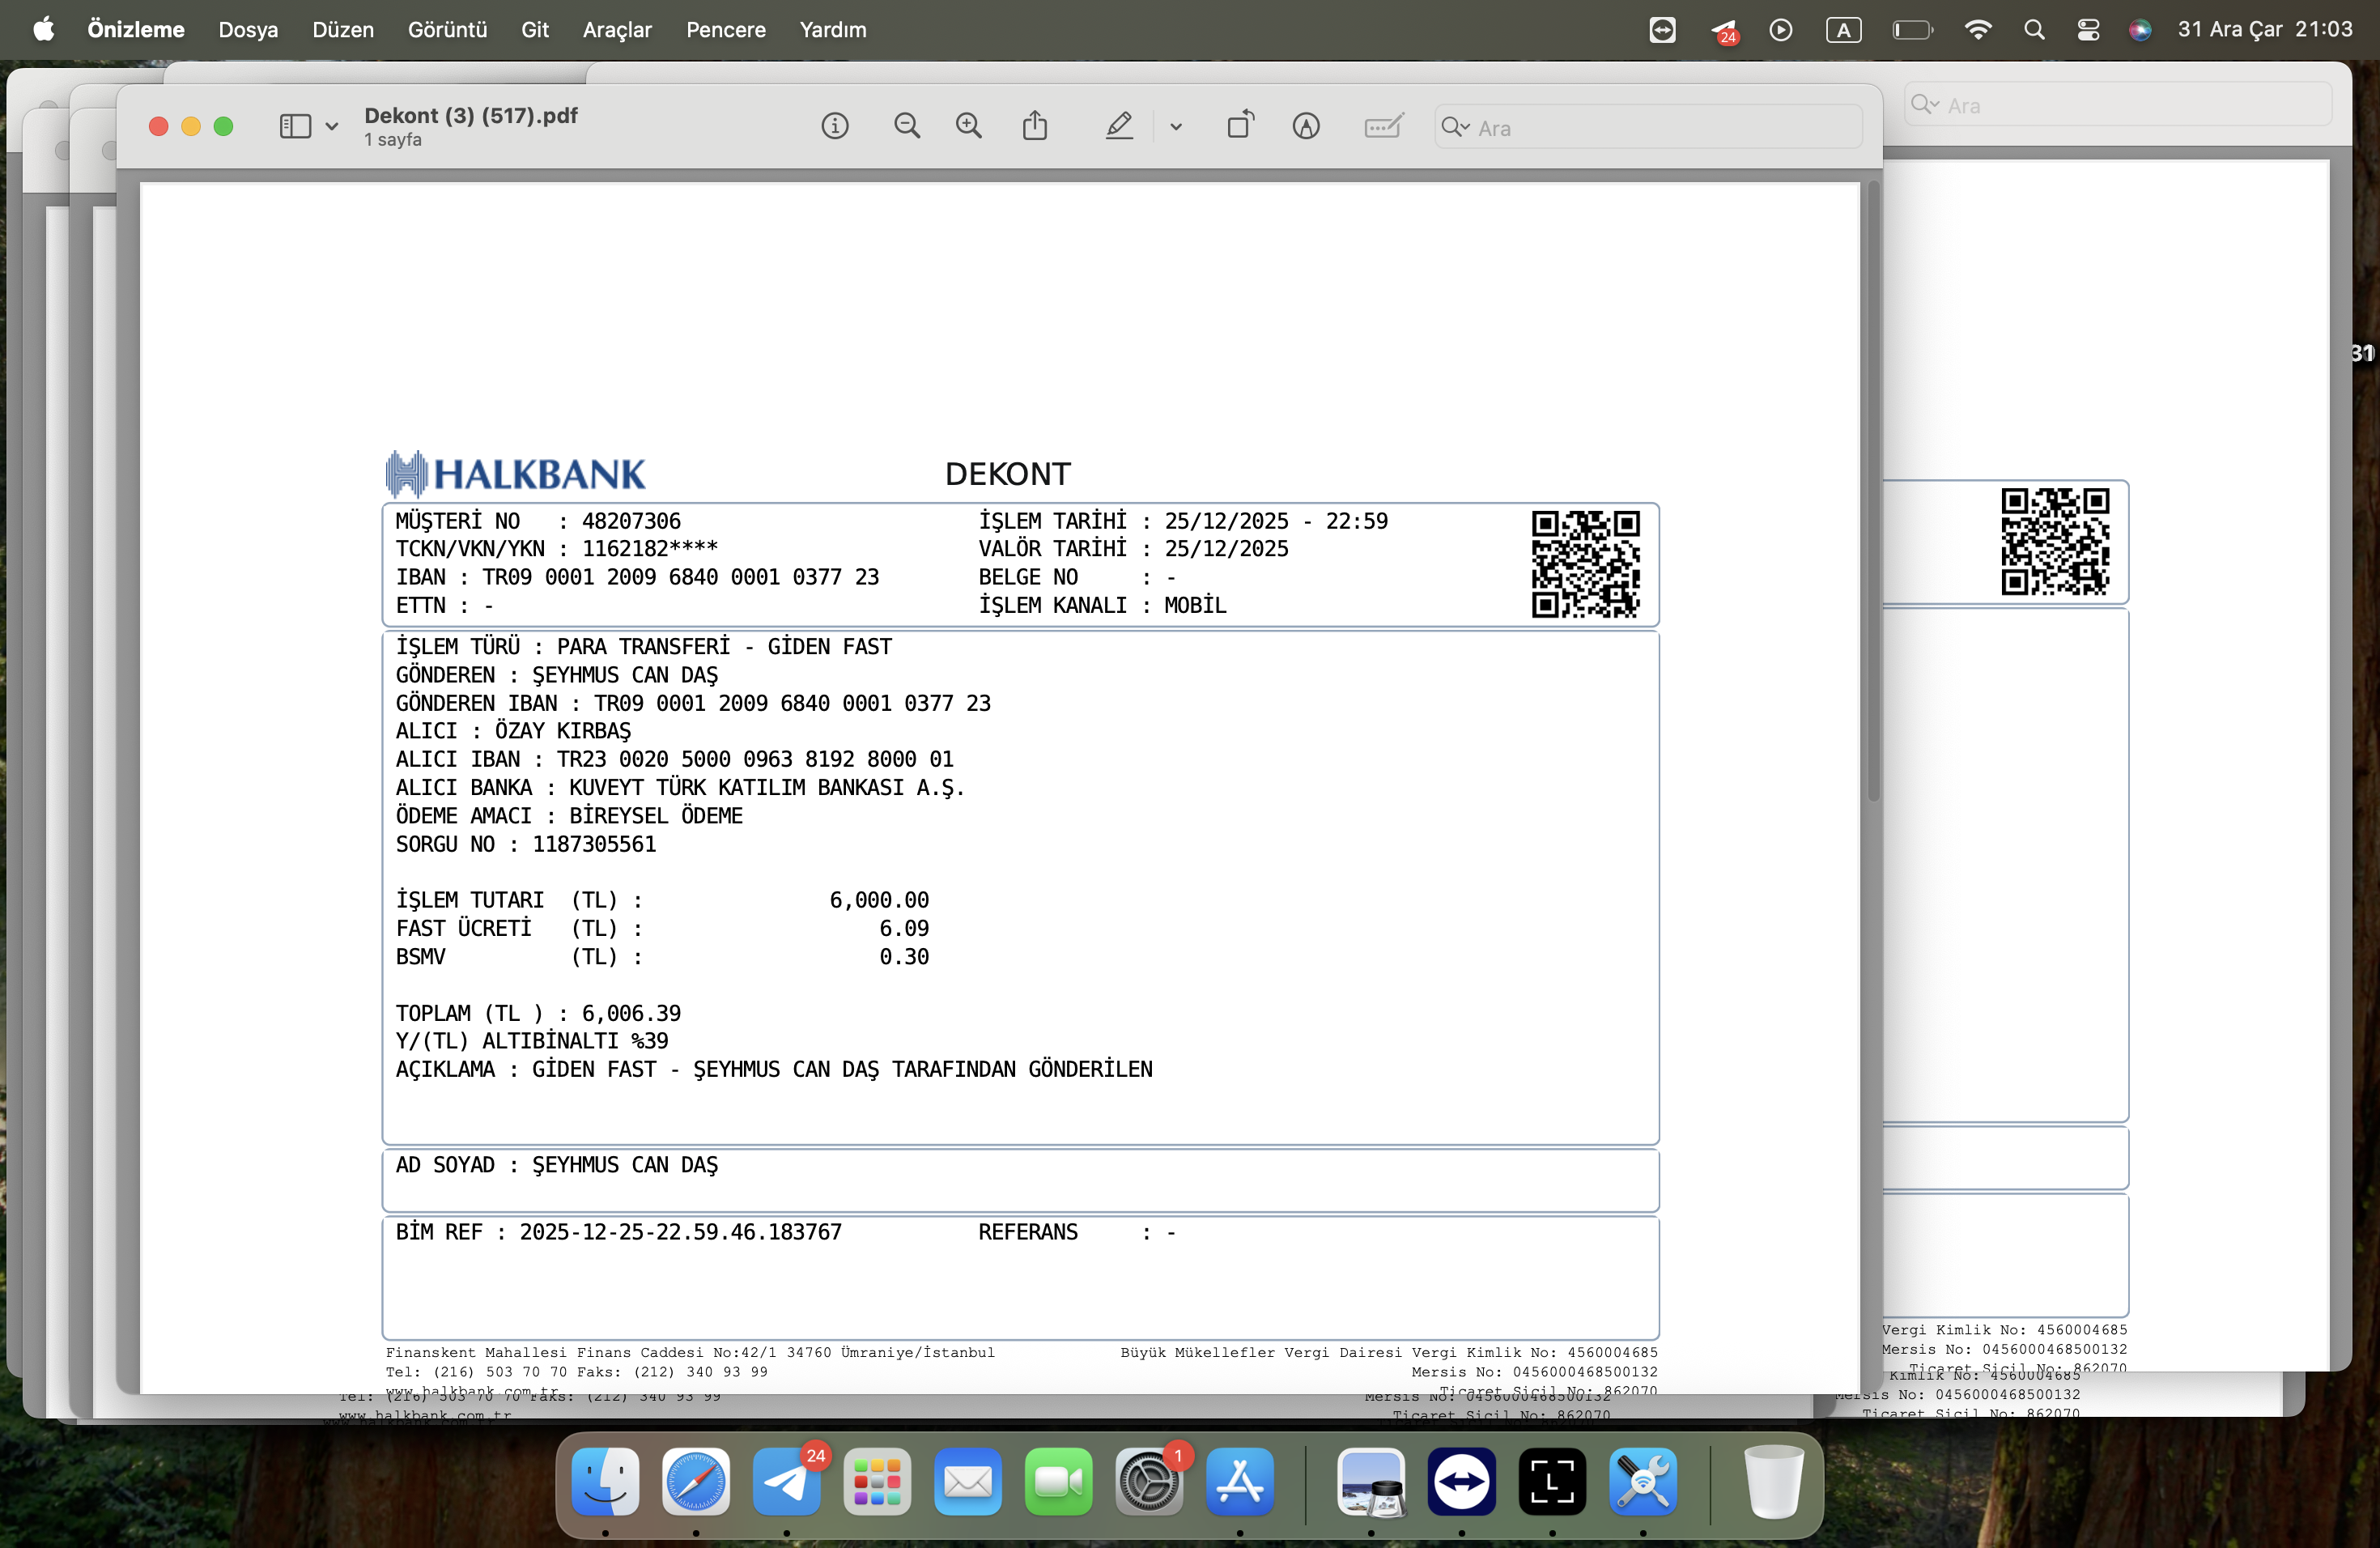Image resolution: width=2380 pixels, height=1548 pixels.
Task: Open the Git menu
Action: pyautogui.click(x=535, y=30)
